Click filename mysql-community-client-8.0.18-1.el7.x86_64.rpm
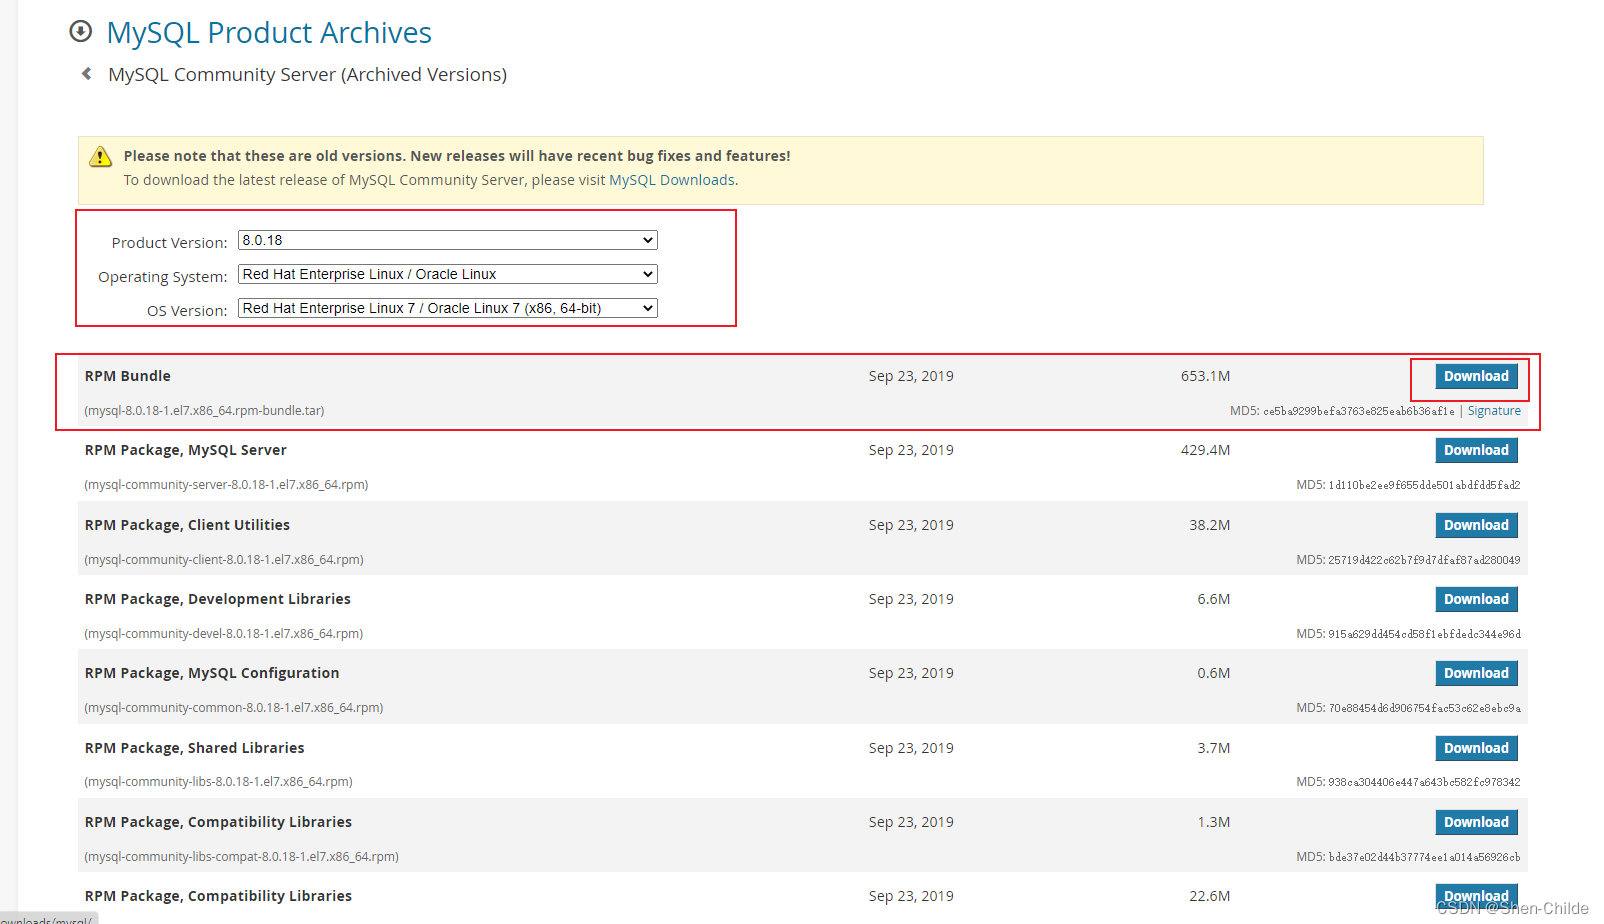Viewport: 1604px width, 924px height. [x=224, y=560]
